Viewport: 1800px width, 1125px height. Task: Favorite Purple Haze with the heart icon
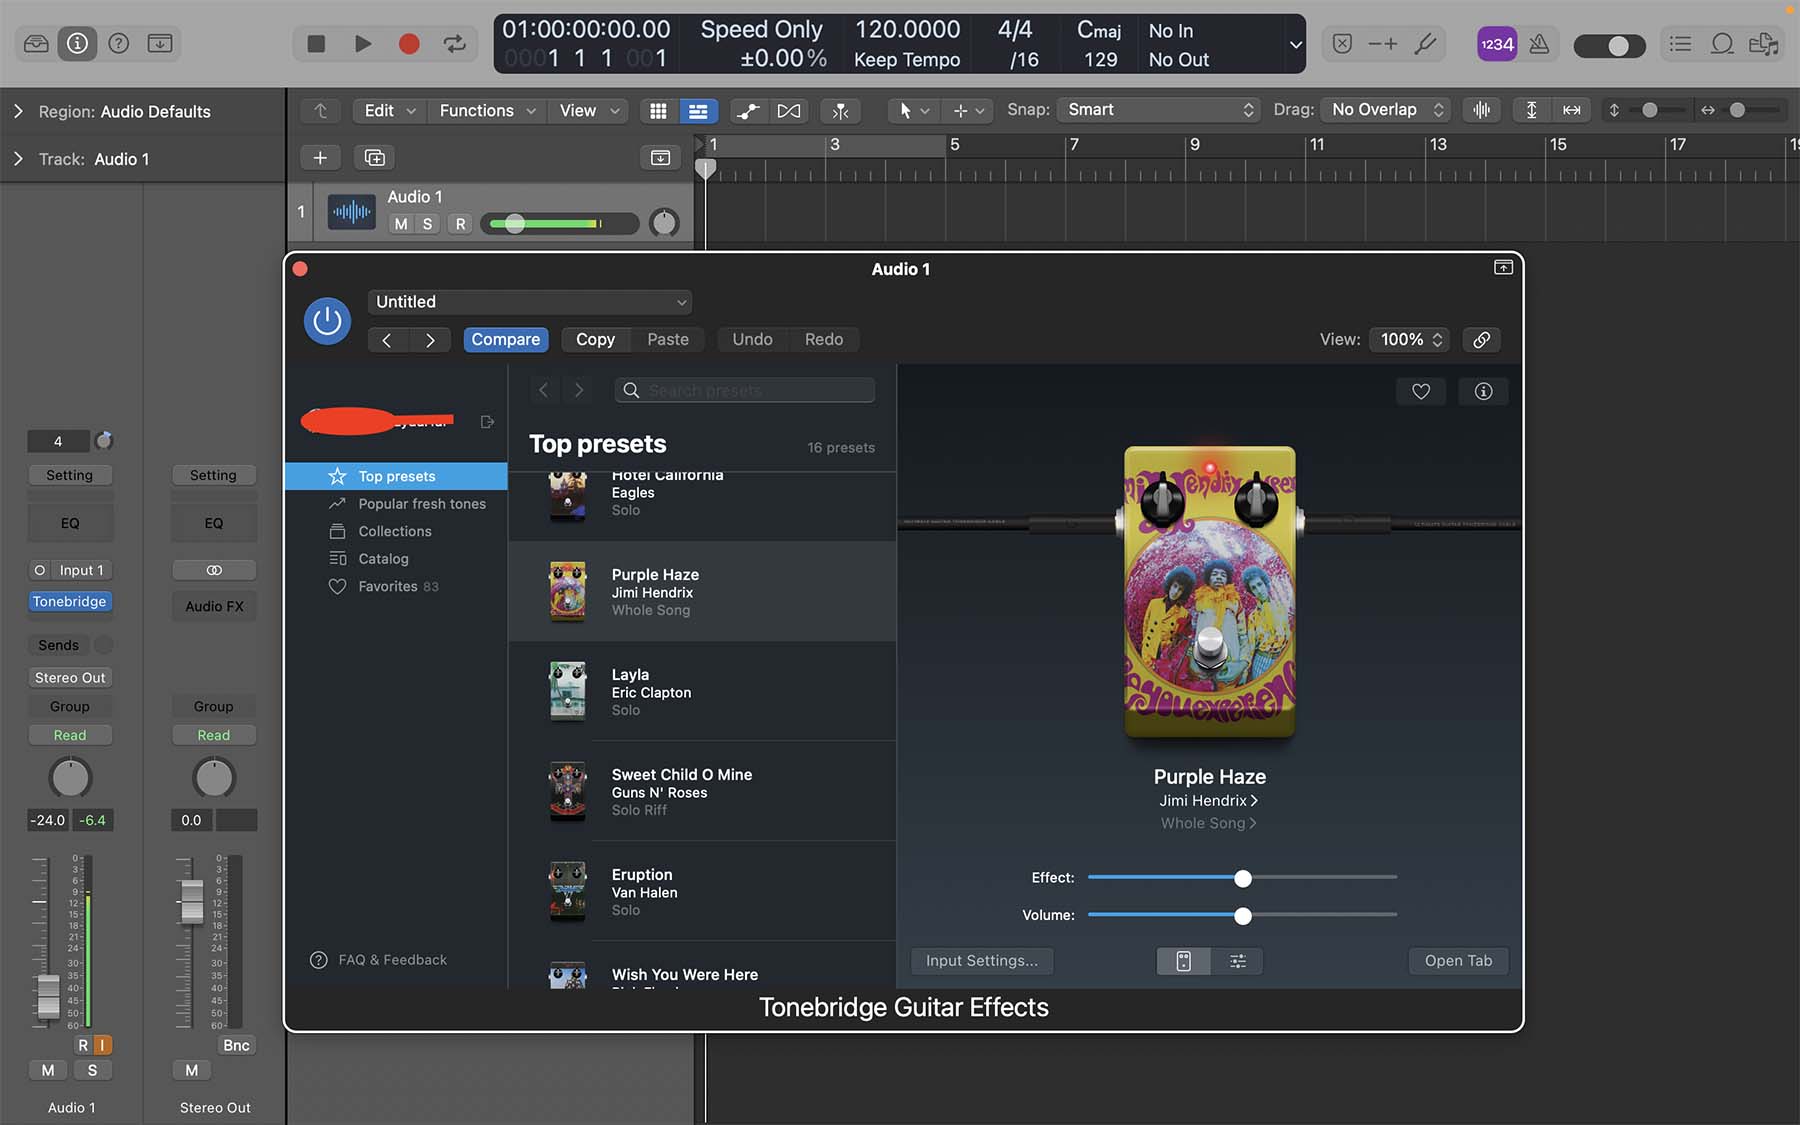click(x=1420, y=392)
